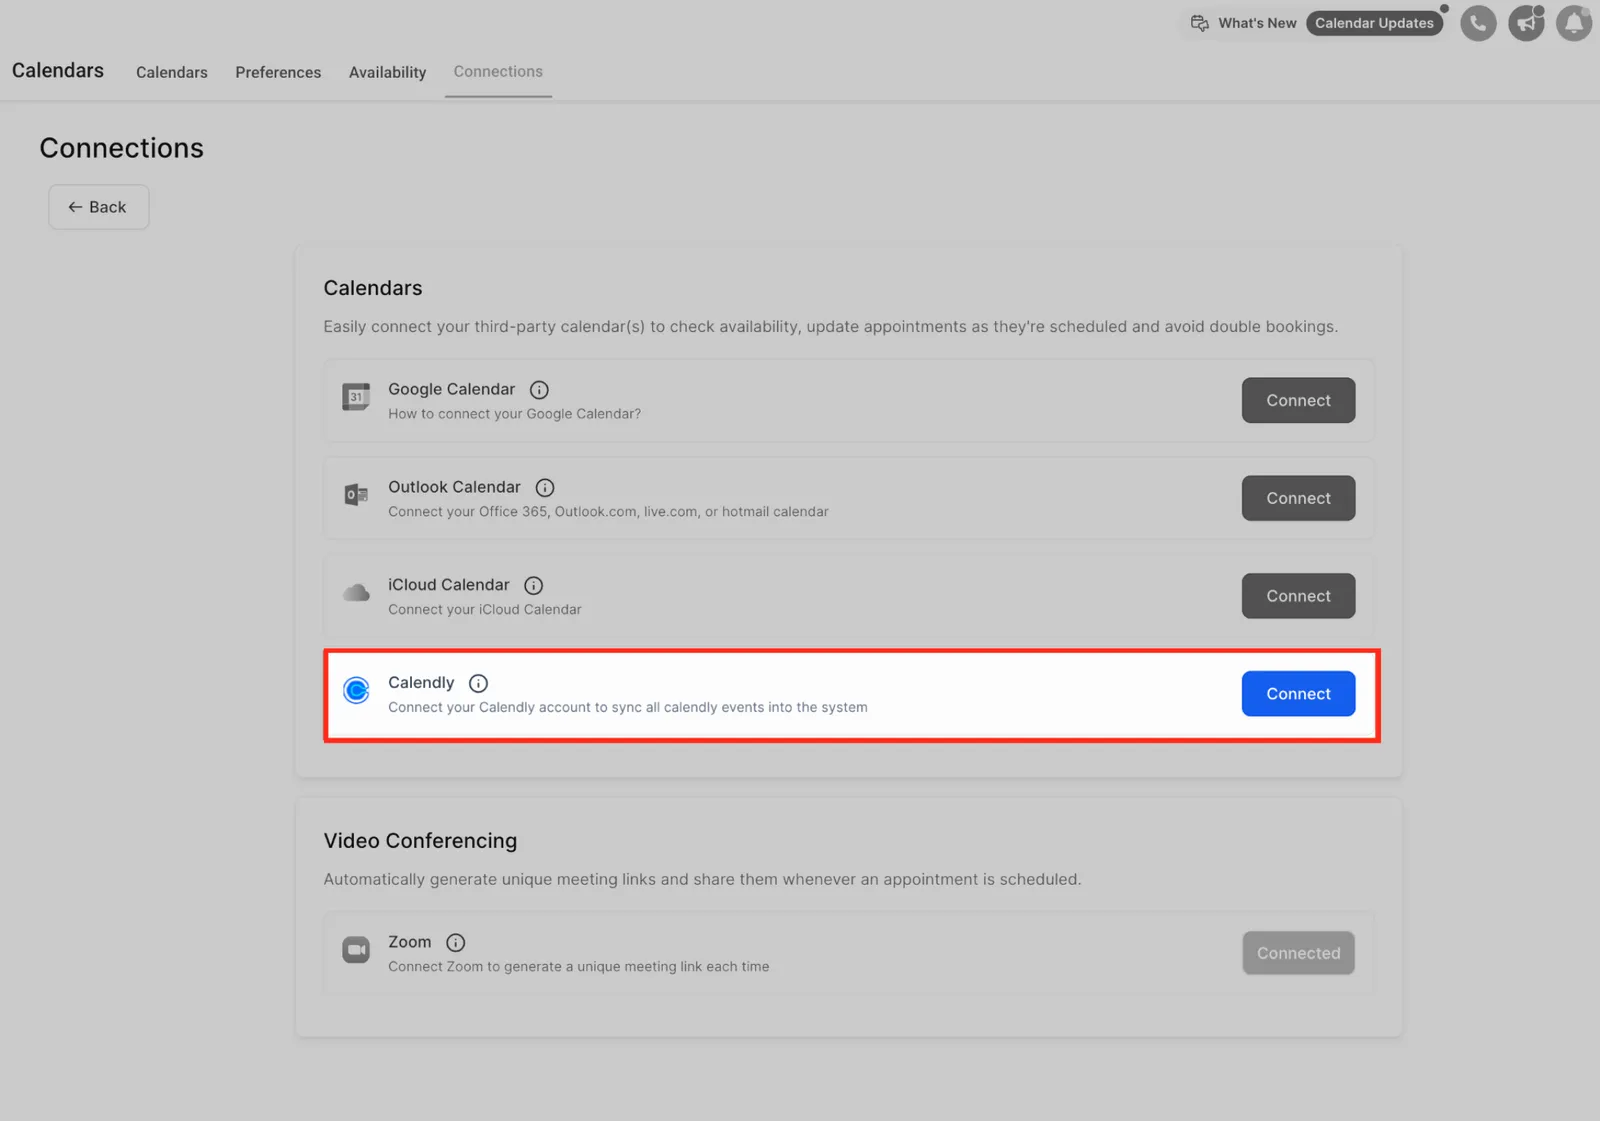Select the Connections tab

[498, 72]
